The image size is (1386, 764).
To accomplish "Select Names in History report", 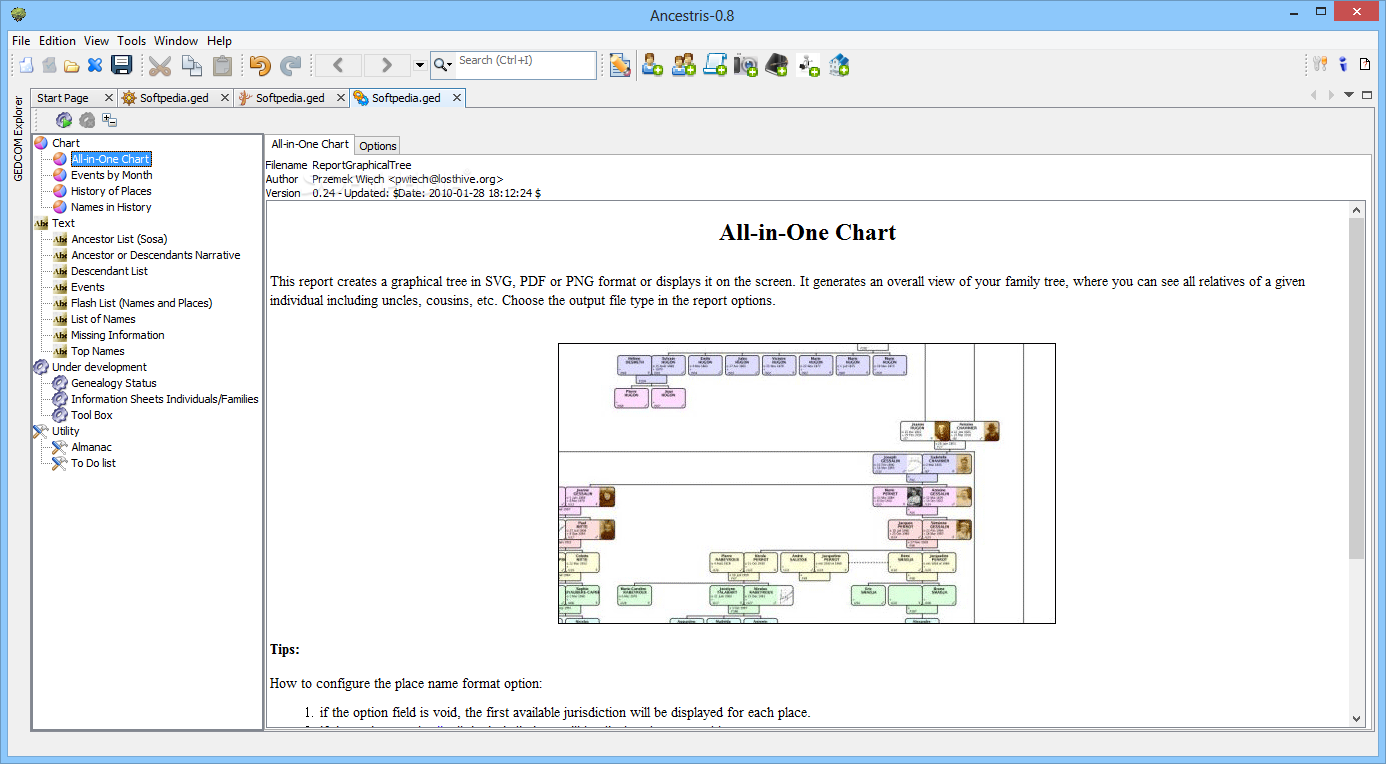I will [111, 207].
